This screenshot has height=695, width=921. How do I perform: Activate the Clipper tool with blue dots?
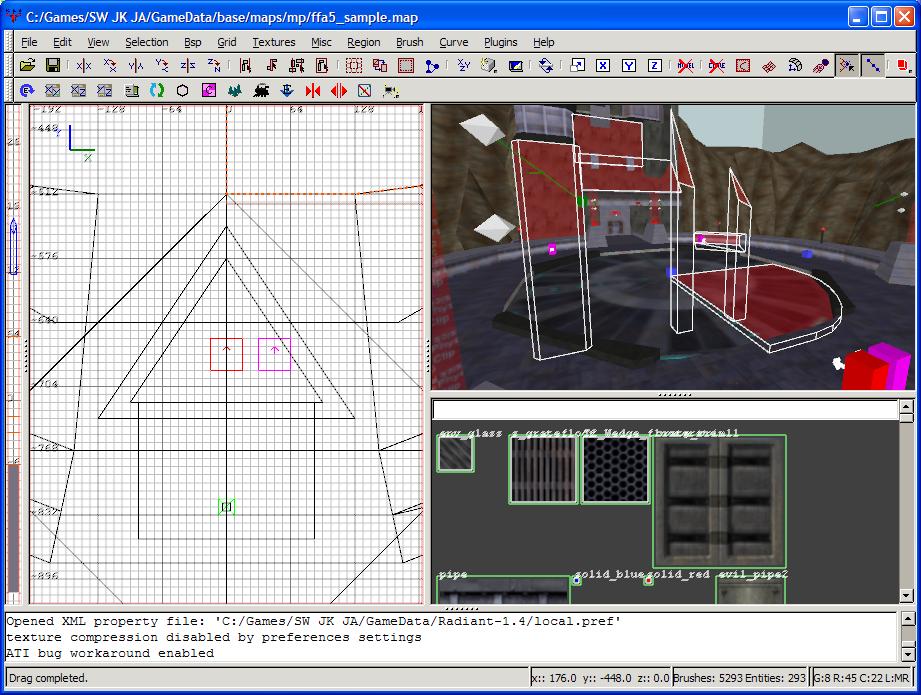click(432, 65)
